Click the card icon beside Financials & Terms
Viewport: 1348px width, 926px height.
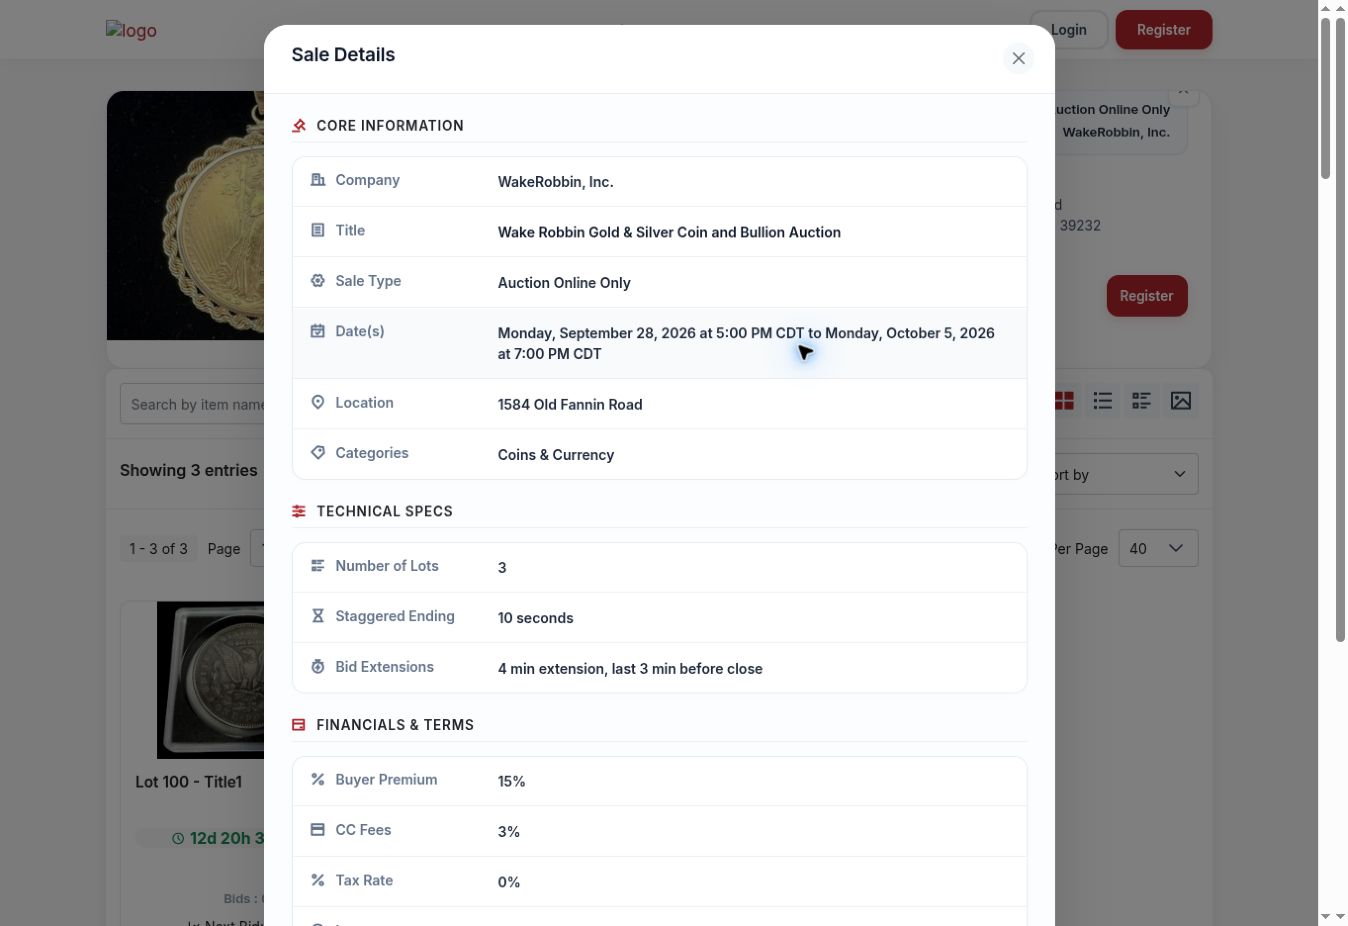click(299, 725)
